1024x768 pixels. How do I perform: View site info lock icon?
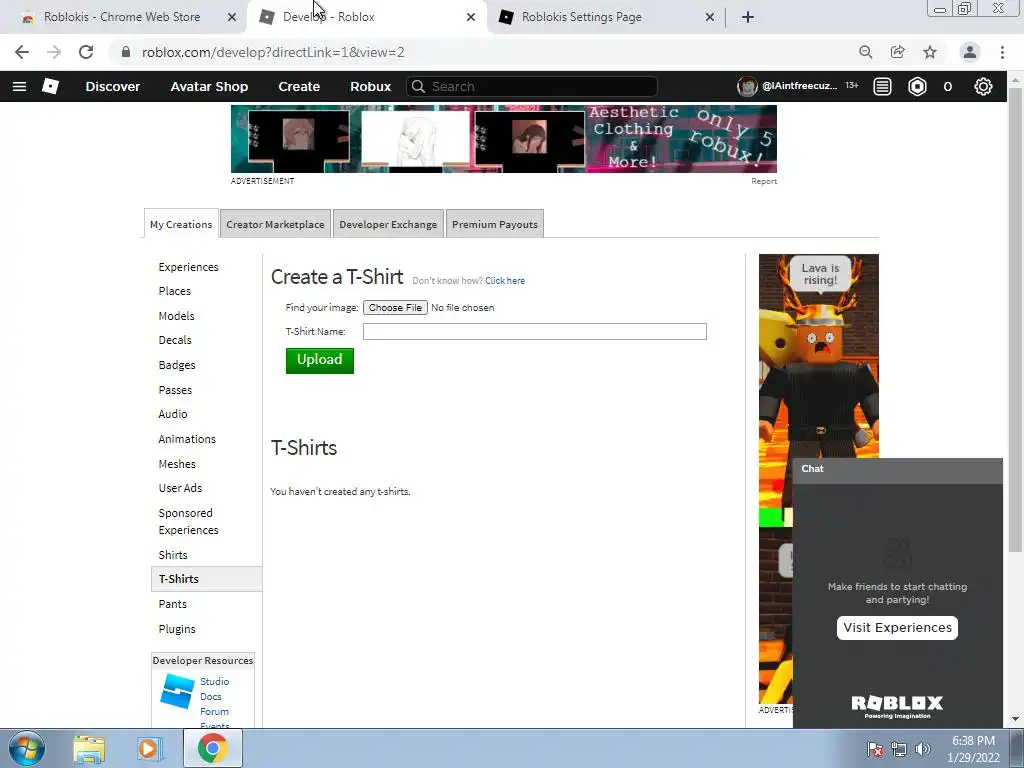126,52
